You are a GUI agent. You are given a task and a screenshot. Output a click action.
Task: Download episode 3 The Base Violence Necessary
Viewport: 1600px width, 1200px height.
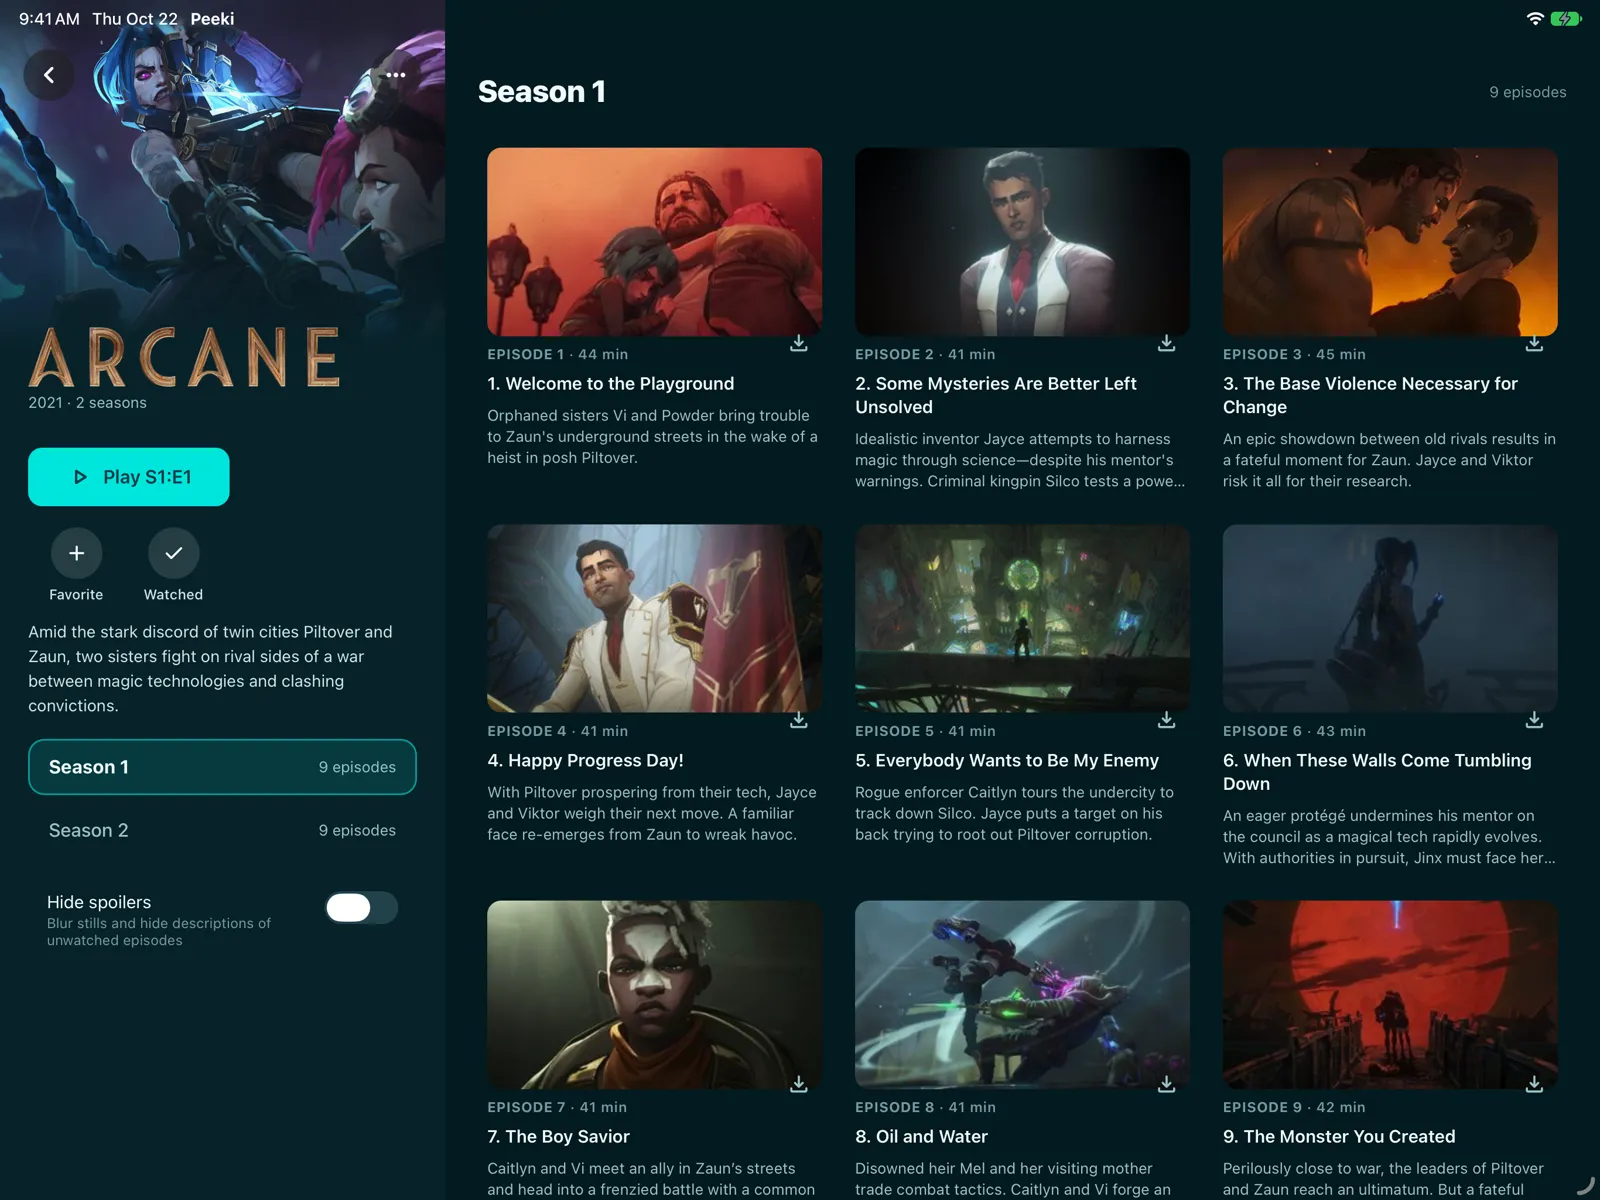click(1535, 343)
